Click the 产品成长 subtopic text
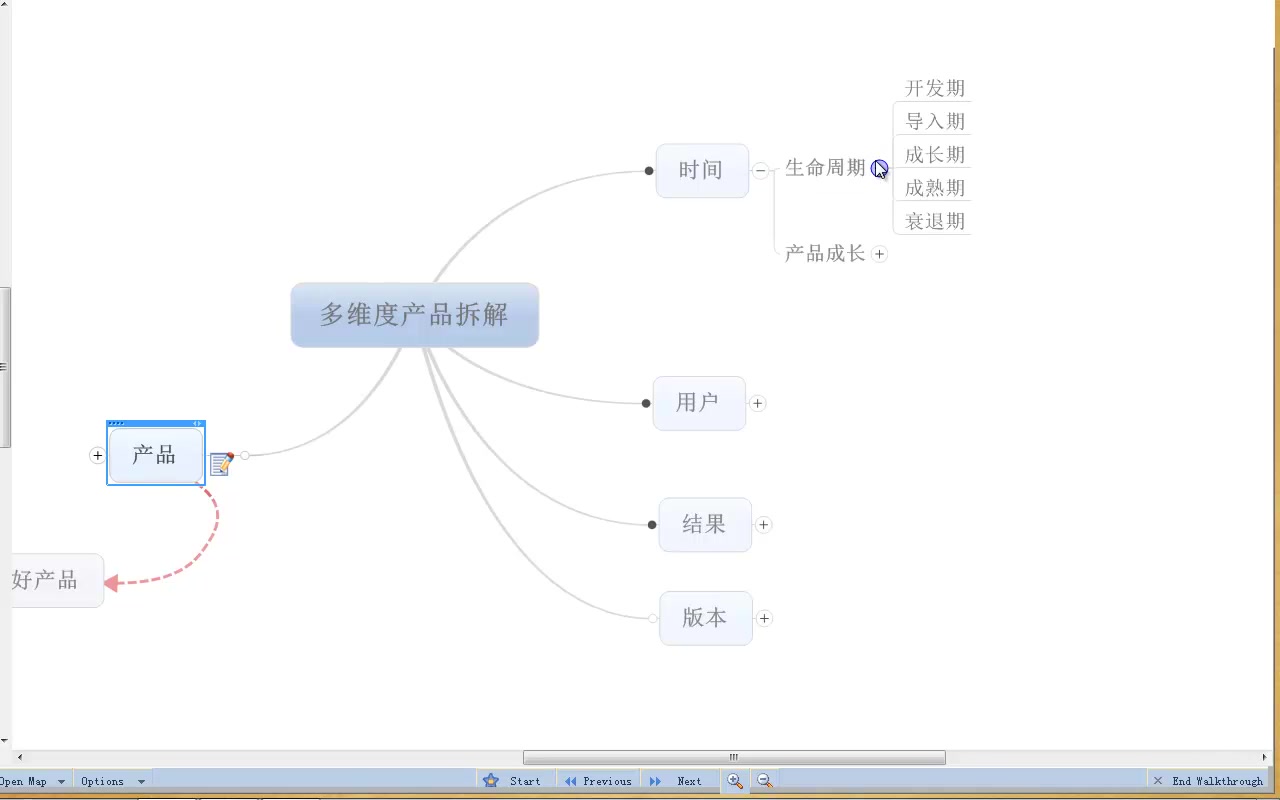Viewport: 1280px width, 800px height. click(x=825, y=254)
